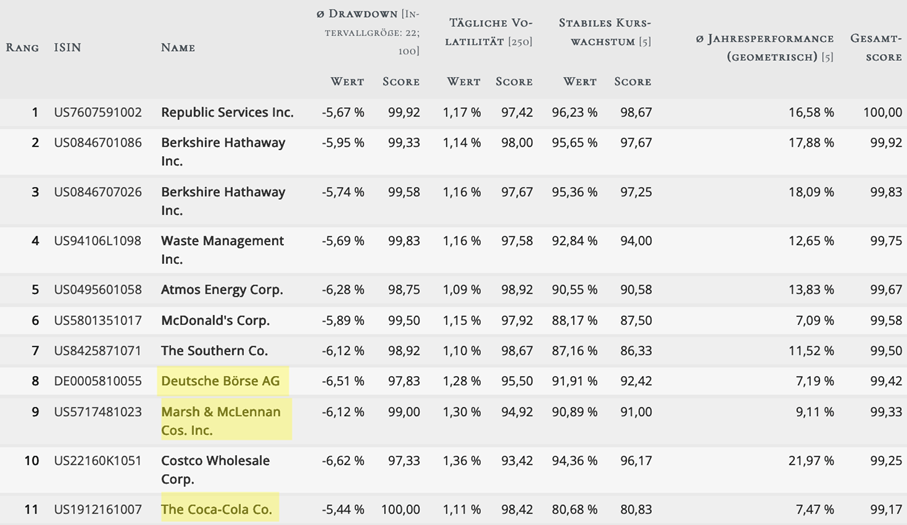
Task: Click the Gesamtscore column header
Action: tap(876, 47)
